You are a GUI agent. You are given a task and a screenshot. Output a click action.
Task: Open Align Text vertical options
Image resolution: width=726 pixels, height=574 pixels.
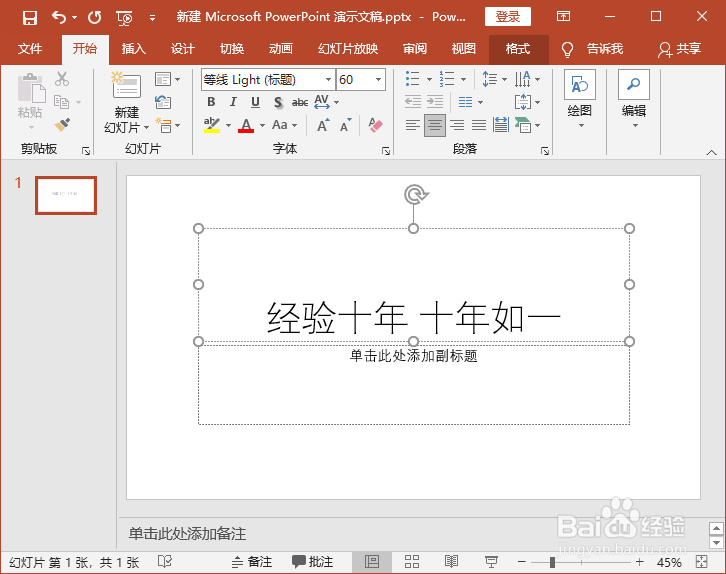(527, 102)
